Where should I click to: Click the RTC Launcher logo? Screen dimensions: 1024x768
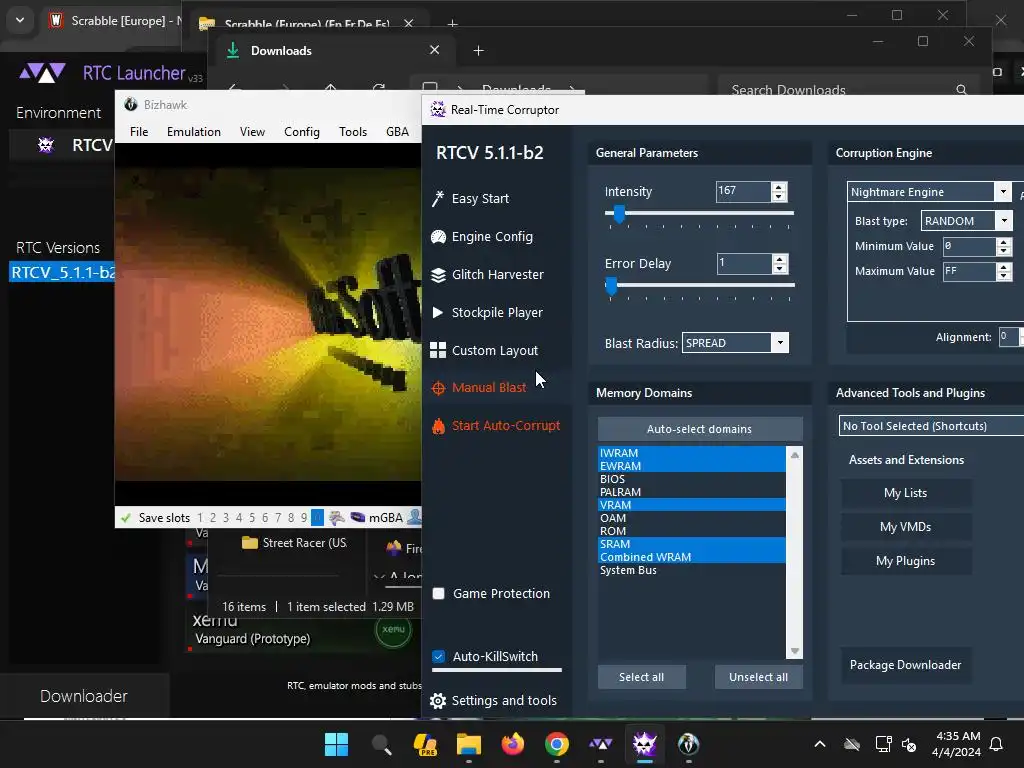[42, 72]
